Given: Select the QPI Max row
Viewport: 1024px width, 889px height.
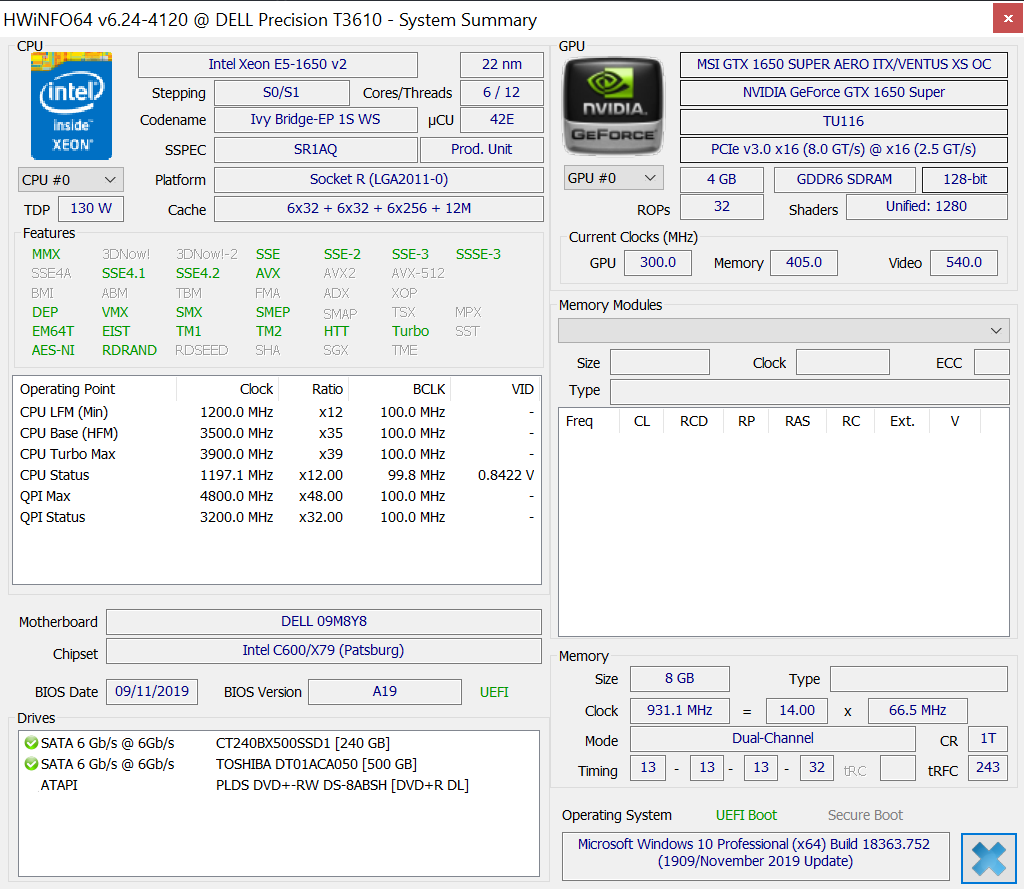Looking at the screenshot, I should [x=277, y=496].
